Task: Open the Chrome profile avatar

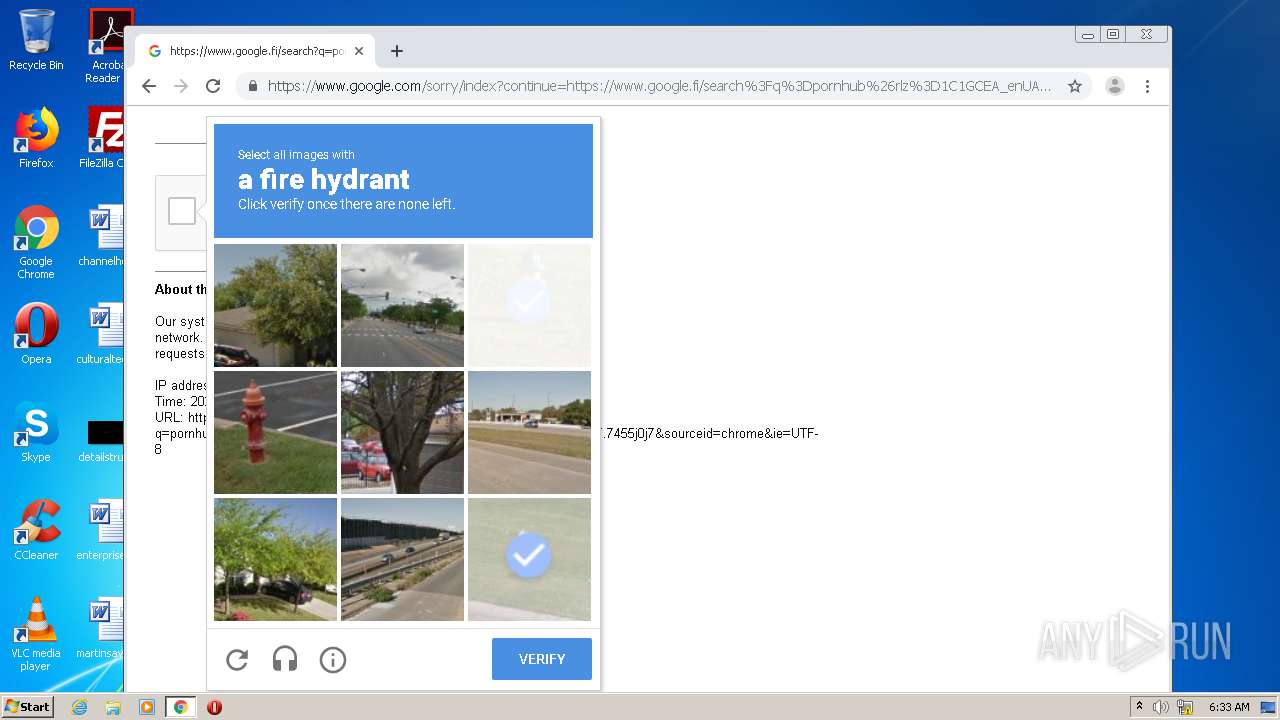Action: (1115, 86)
